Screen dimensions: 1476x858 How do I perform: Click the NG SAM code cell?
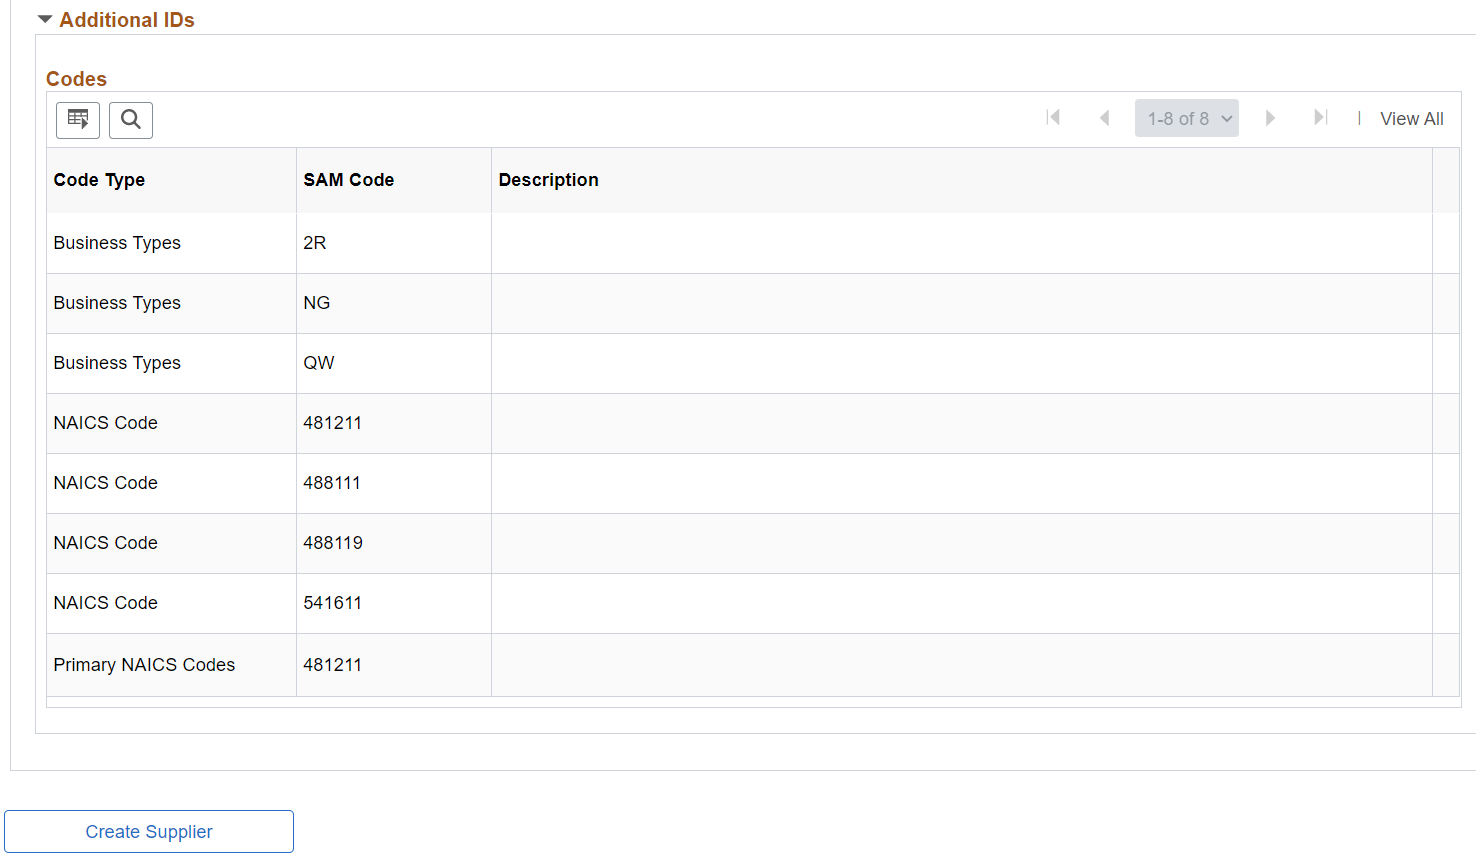tap(394, 303)
